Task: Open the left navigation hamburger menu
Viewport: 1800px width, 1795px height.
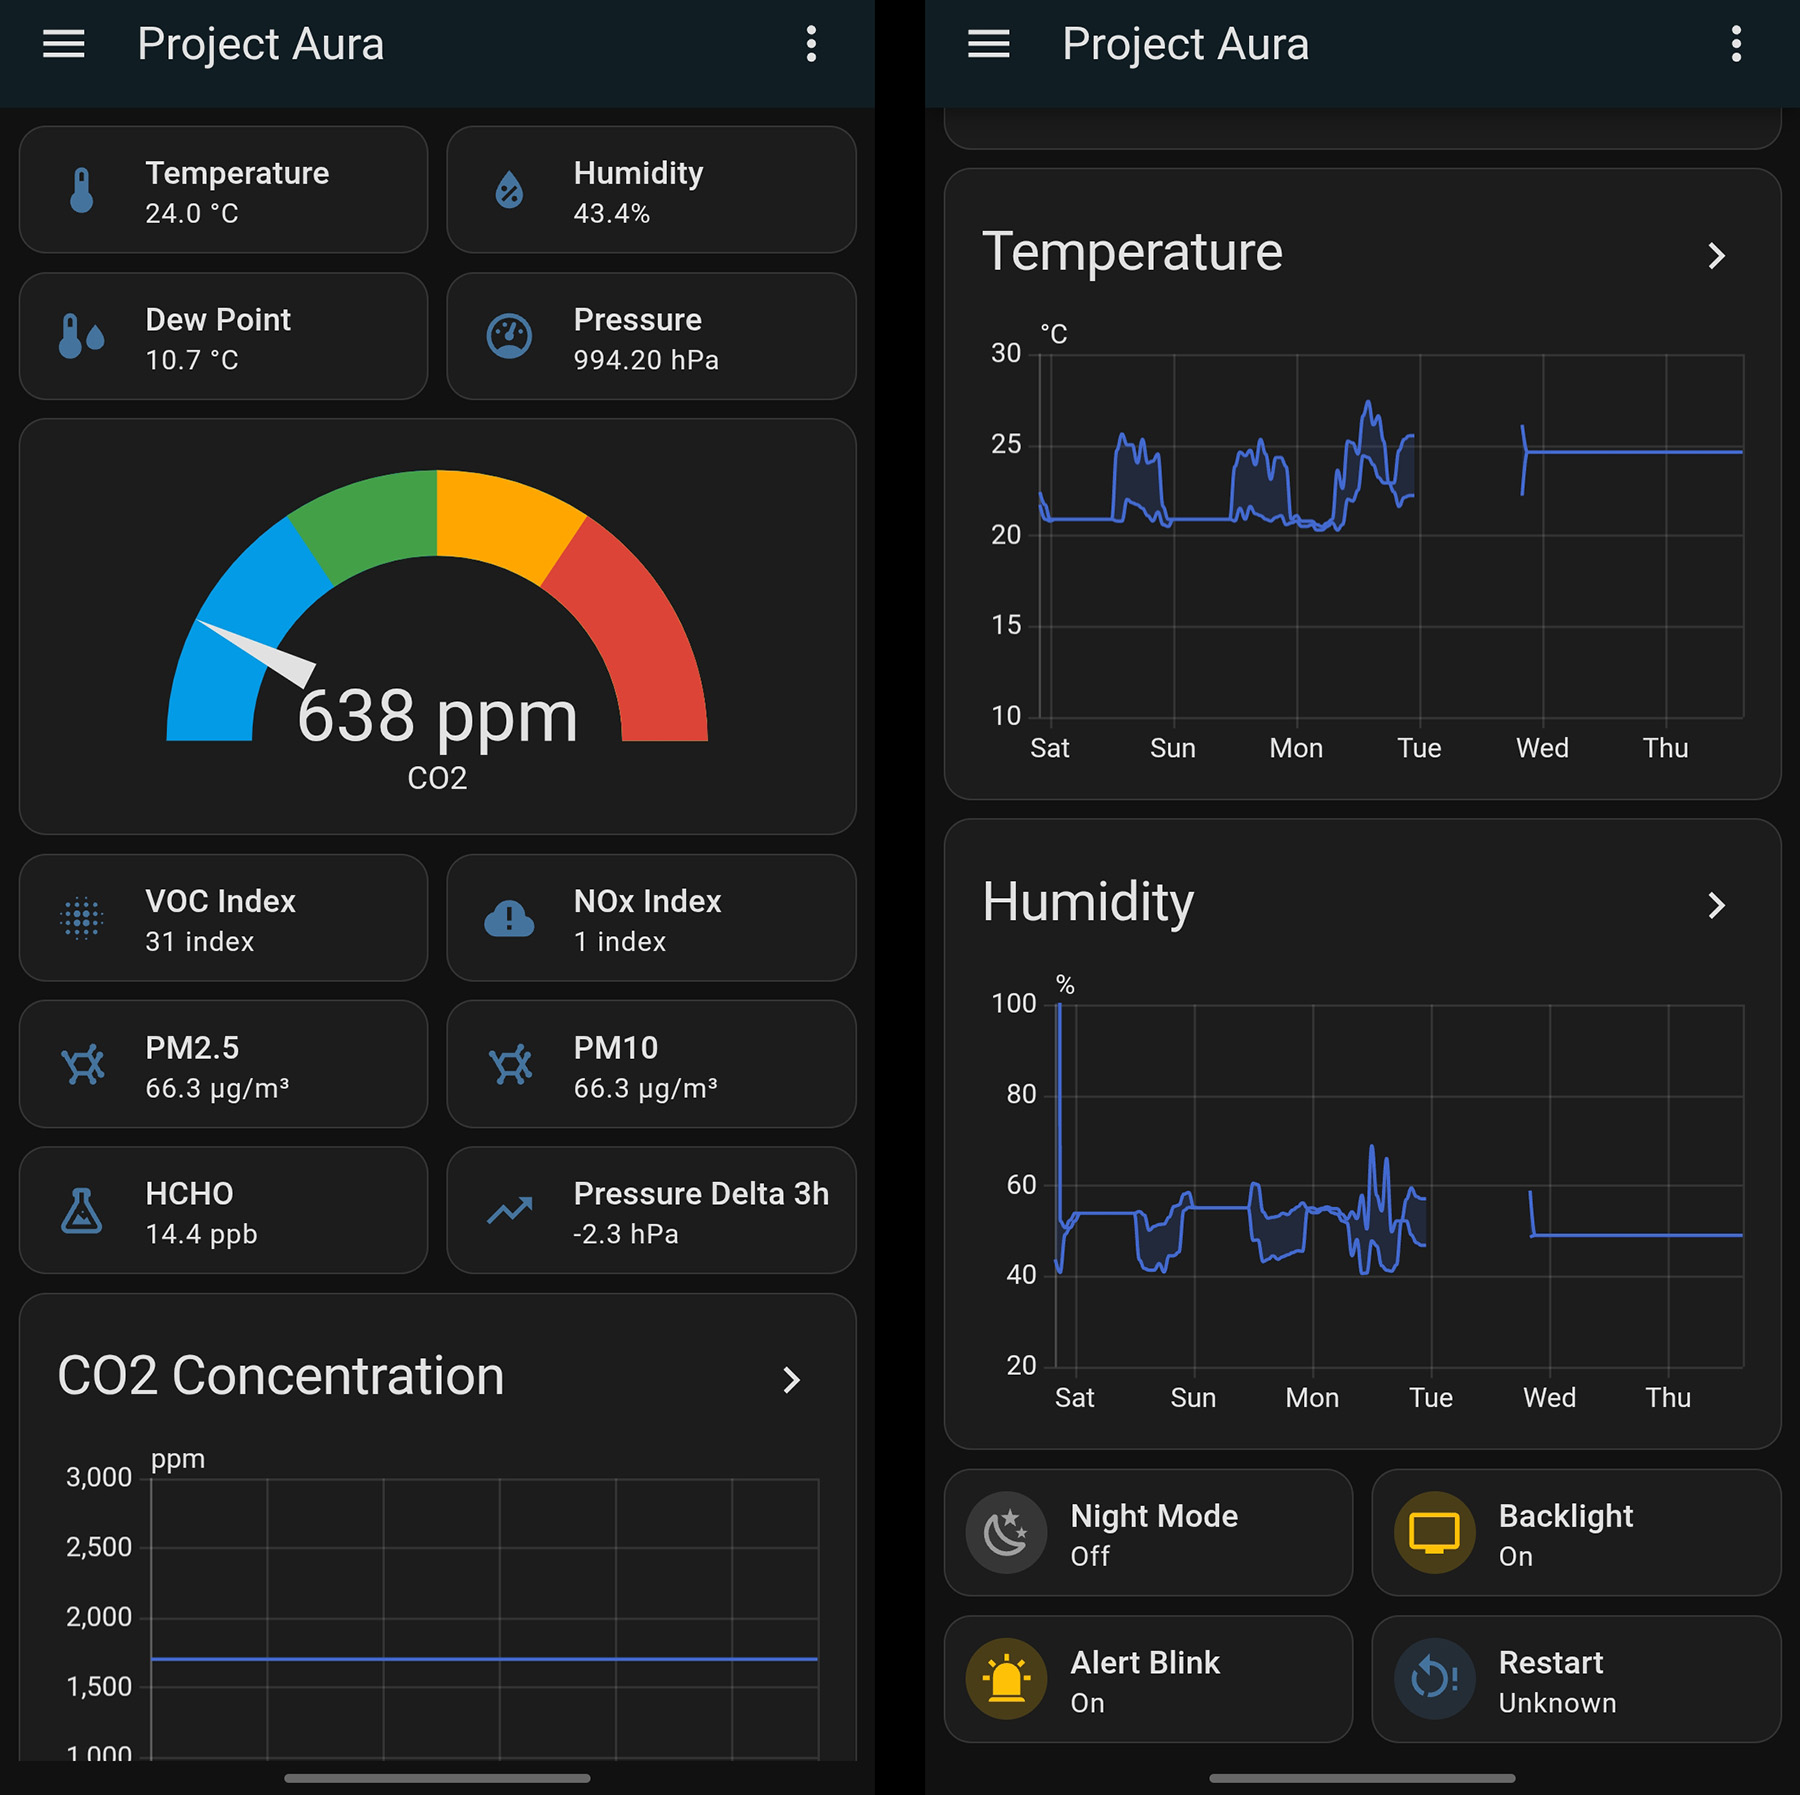Action: click(63, 44)
